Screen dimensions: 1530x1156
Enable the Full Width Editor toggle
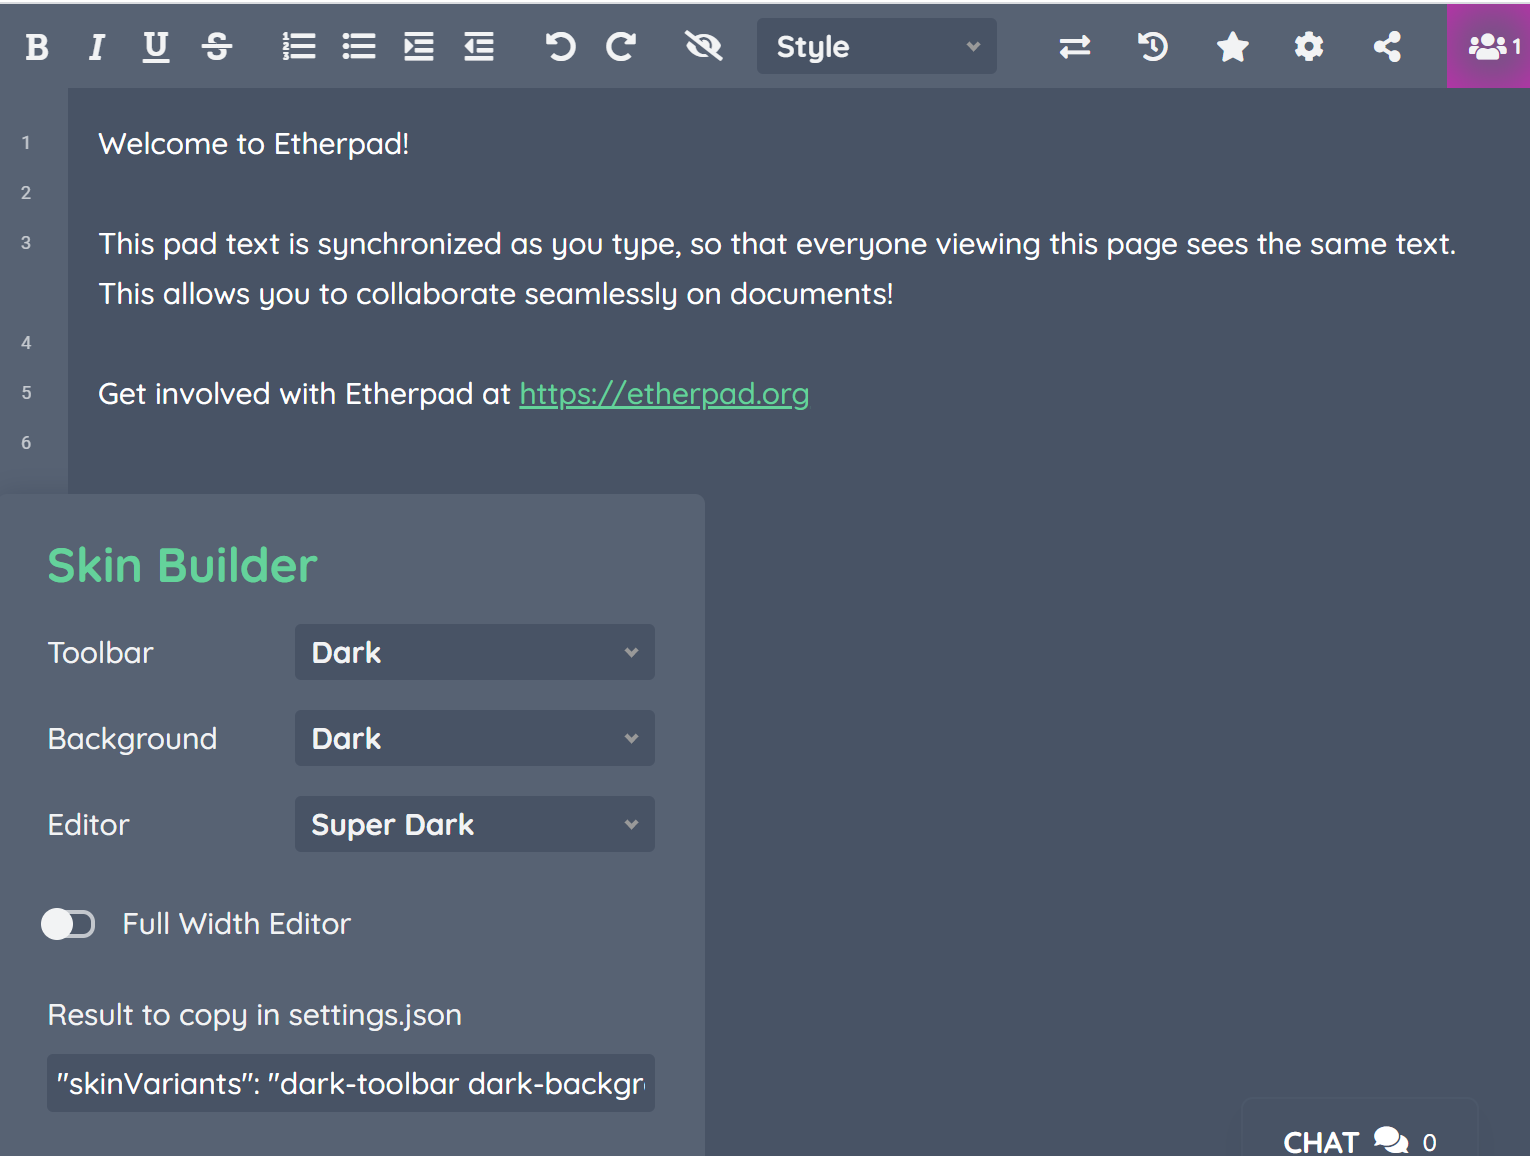point(67,924)
